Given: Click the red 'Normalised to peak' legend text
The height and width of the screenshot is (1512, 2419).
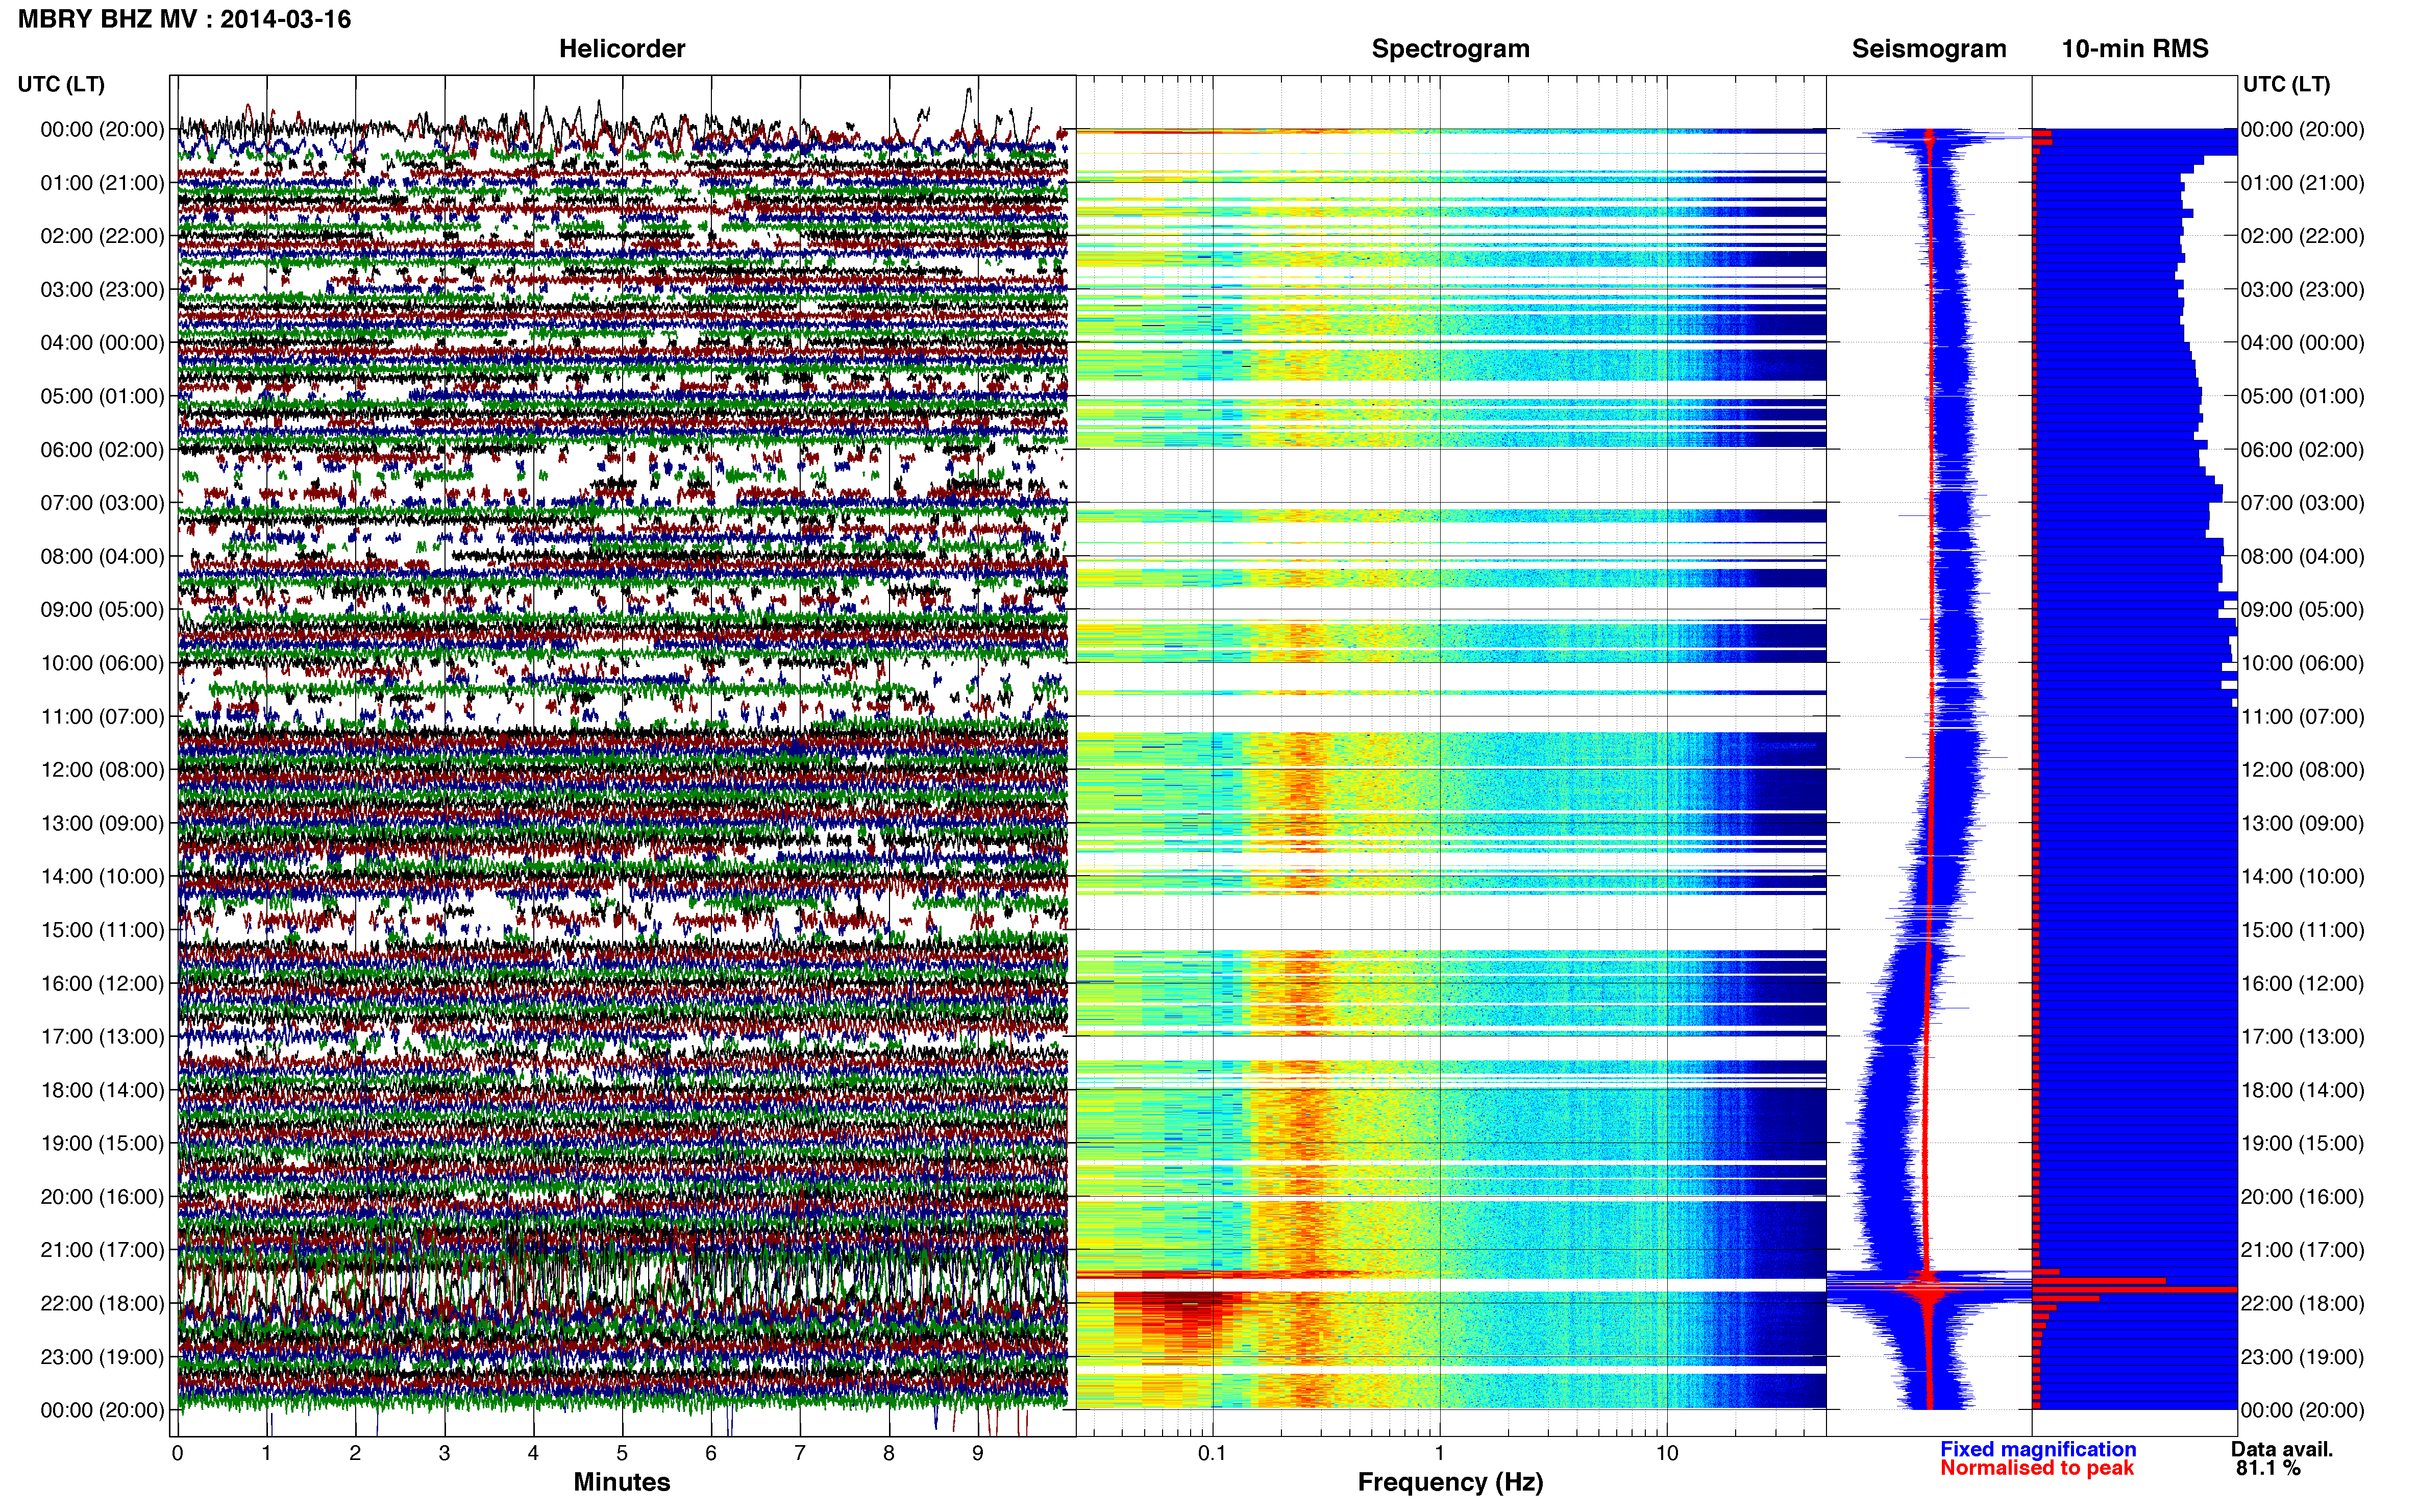Looking at the screenshot, I should [2037, 1468].
